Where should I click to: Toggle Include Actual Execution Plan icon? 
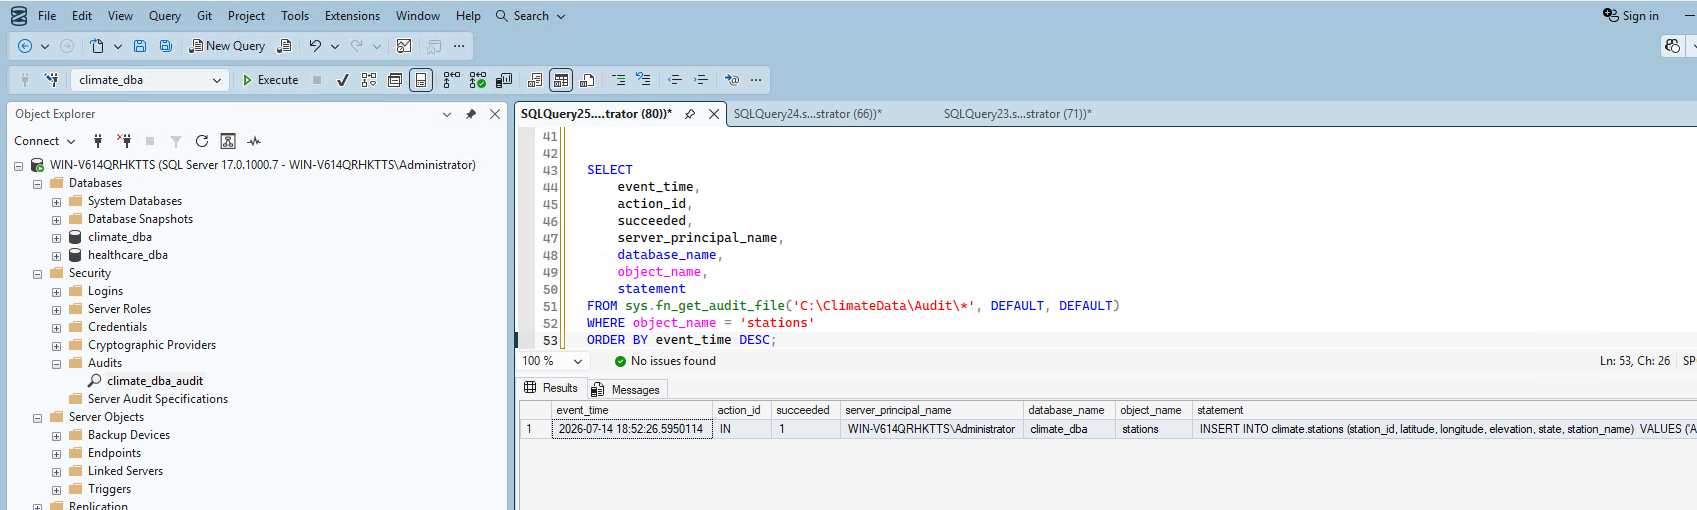452,80
